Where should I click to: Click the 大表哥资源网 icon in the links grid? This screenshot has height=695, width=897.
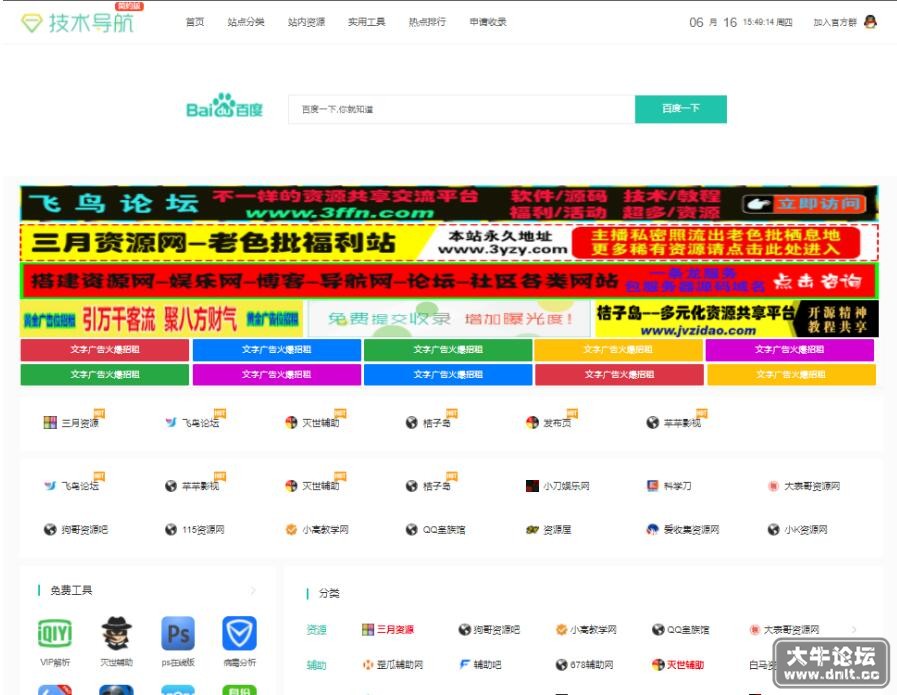point(773,486)
